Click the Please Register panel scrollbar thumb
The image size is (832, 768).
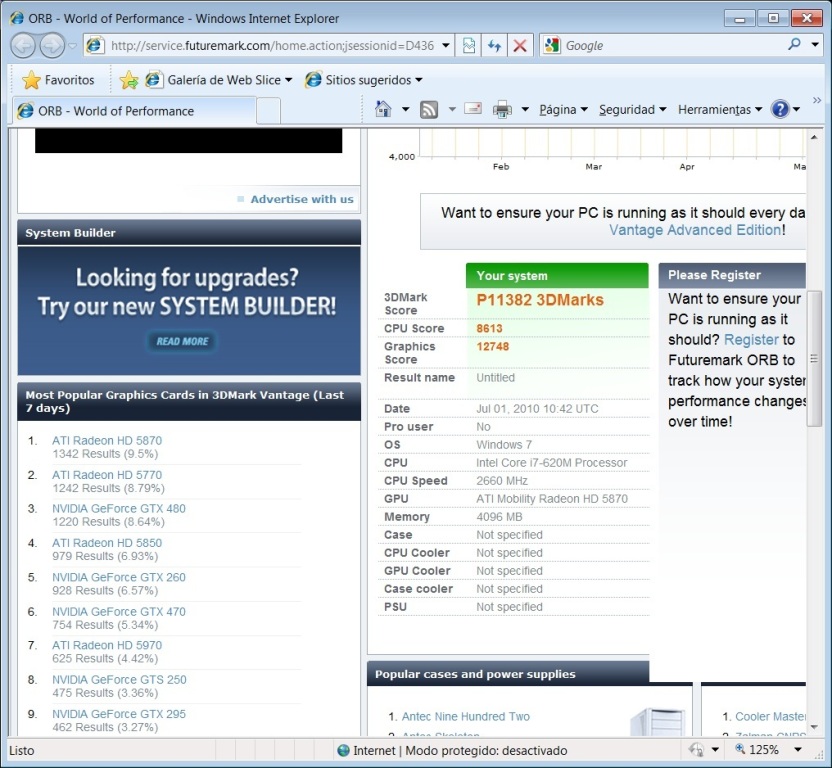pyautogui.click(x=814, y=359)
